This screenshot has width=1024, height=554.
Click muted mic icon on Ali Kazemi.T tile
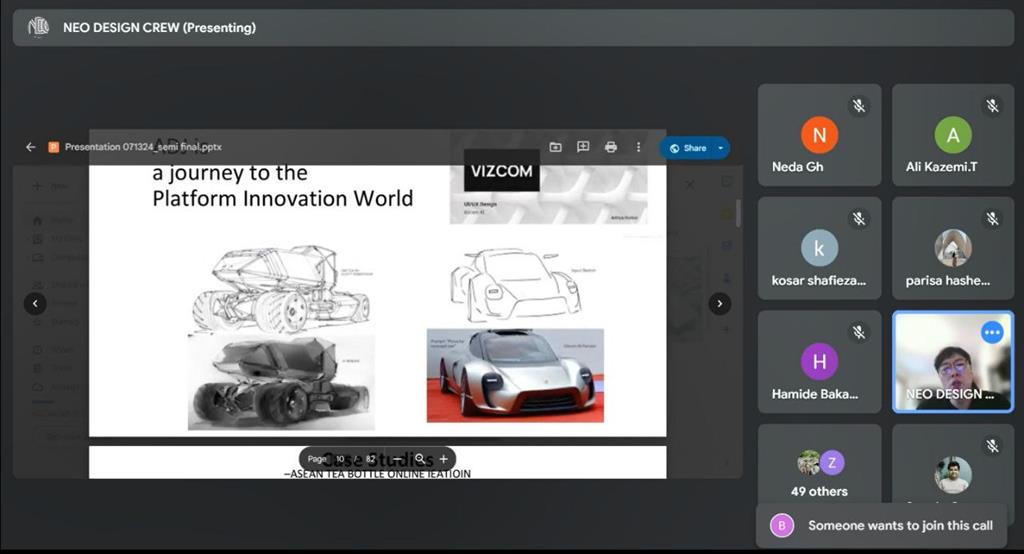tap(993, 106)
